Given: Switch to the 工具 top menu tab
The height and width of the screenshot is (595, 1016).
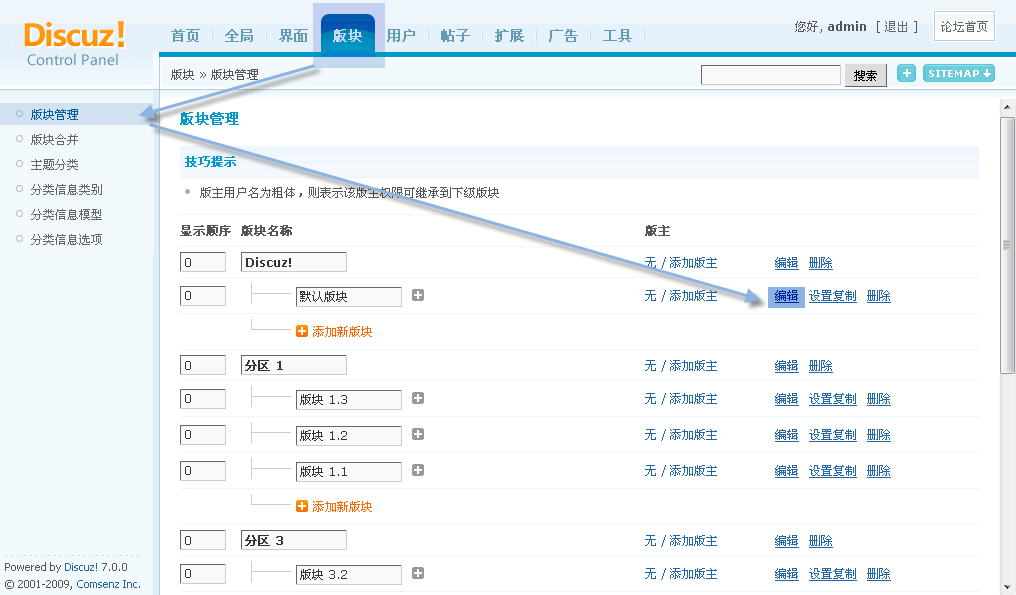Looking at the screenshot, I should (x=617, y=36).
